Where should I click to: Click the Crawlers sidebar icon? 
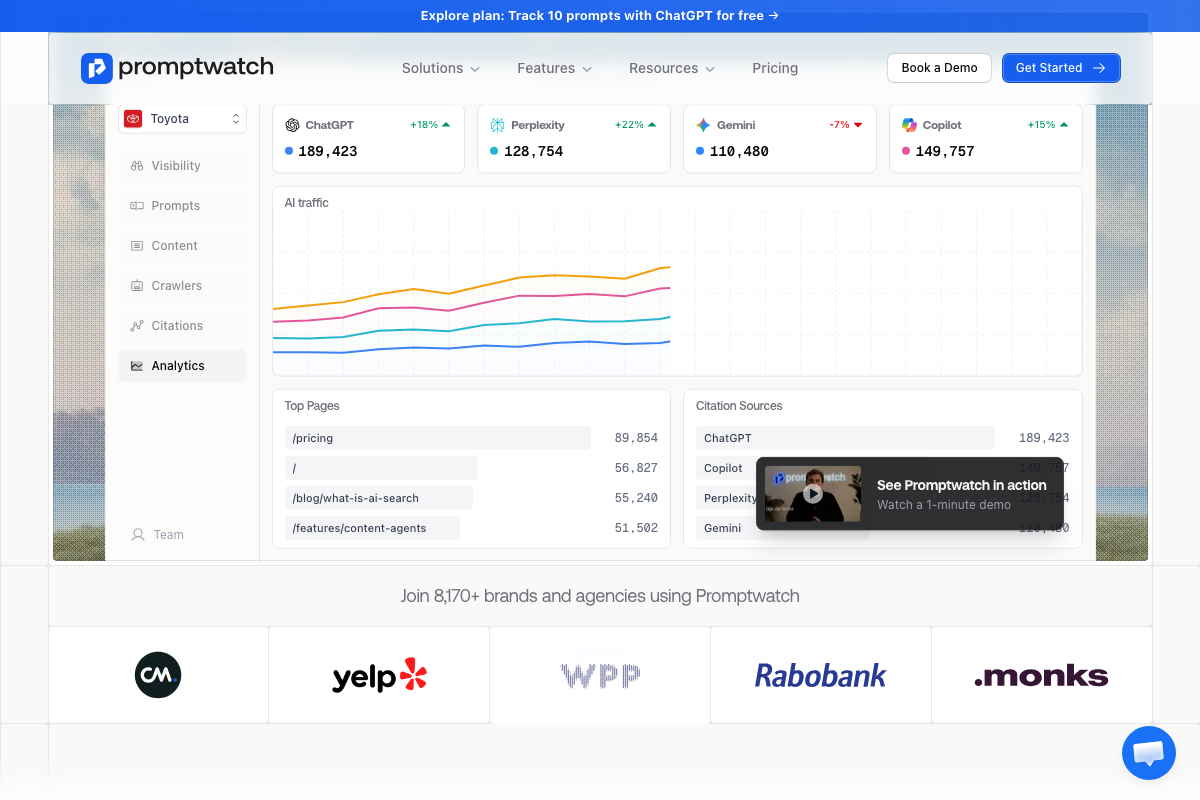click(137, 286)
